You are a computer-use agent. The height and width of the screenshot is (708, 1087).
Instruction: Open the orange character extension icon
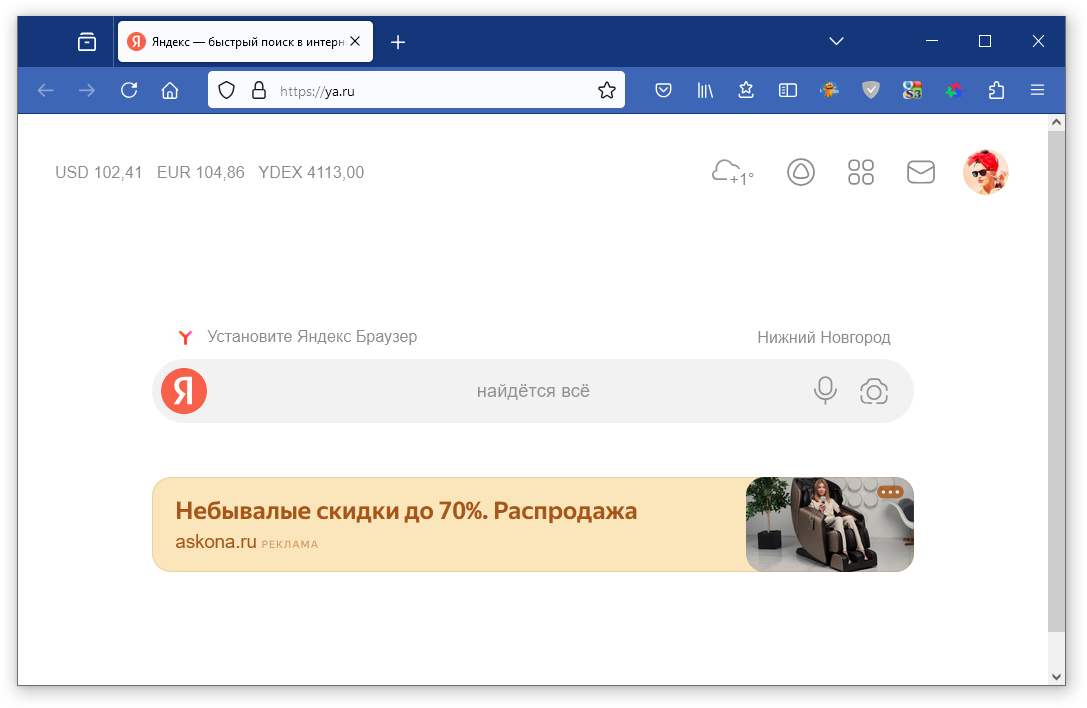829,90
